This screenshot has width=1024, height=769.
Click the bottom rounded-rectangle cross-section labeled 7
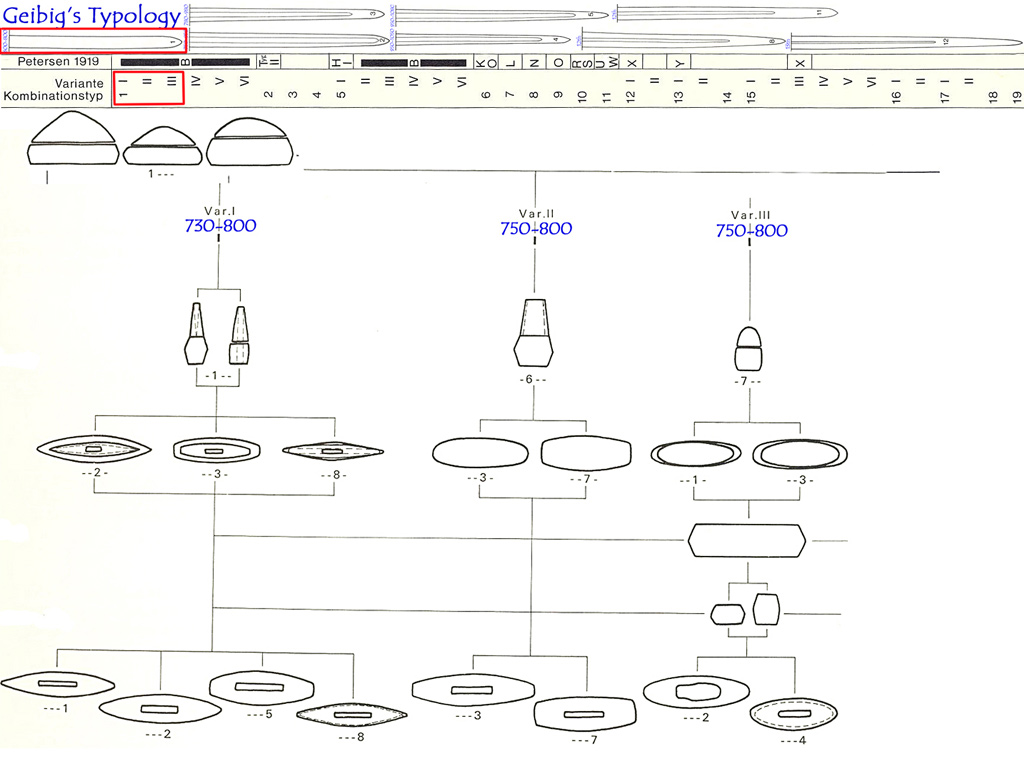click(x=585, y=714)
